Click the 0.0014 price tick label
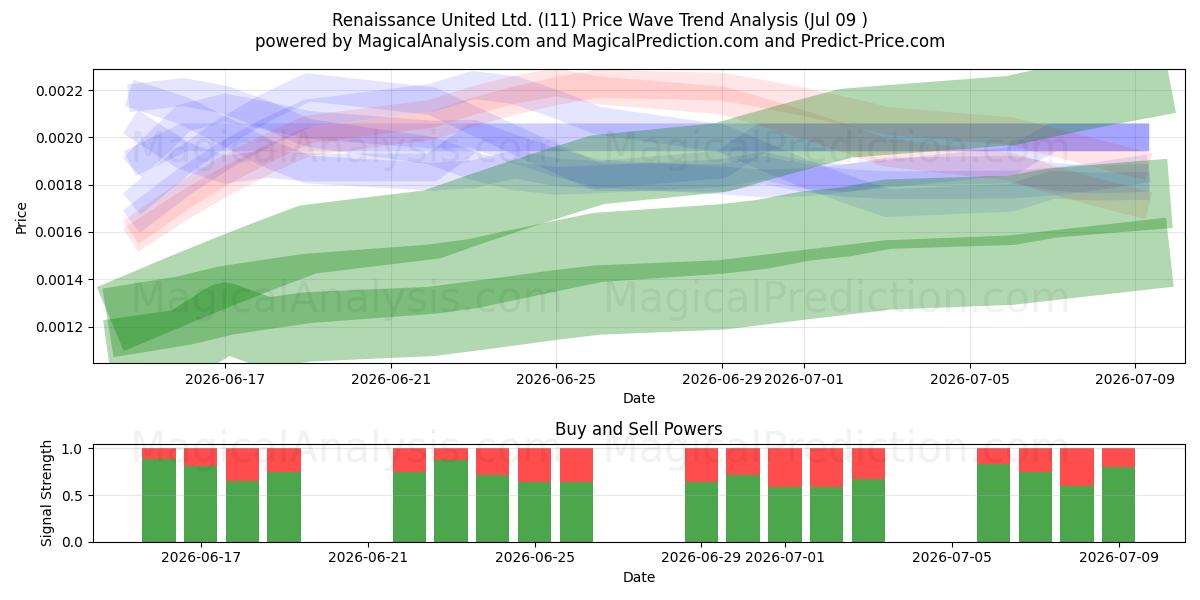Screen dimensions: 1200x600 click(61, 280)
